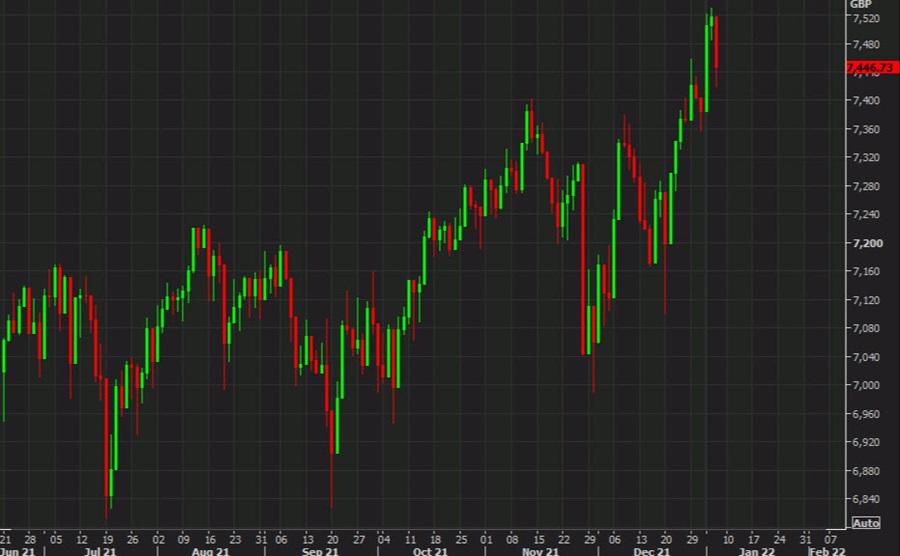Select the Aug 21 month label

(210, 551)
